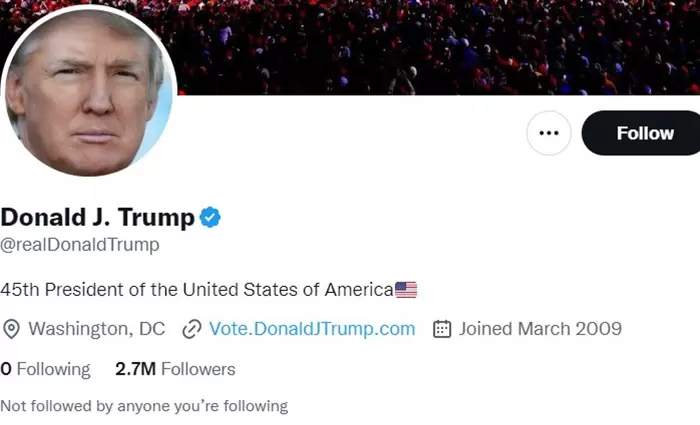Click the bio text about 45th President
The width and height of the screenshot is (700, 425).
(x=196, y=290)
